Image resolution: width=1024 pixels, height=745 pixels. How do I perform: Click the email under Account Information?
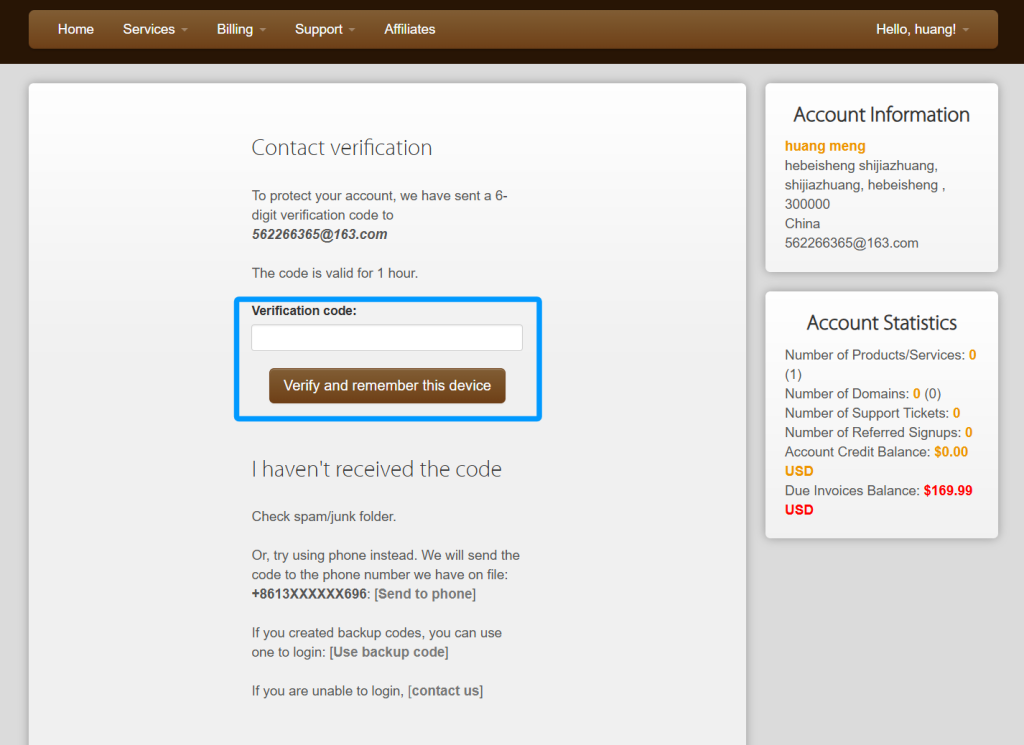[x=851, y=243]
